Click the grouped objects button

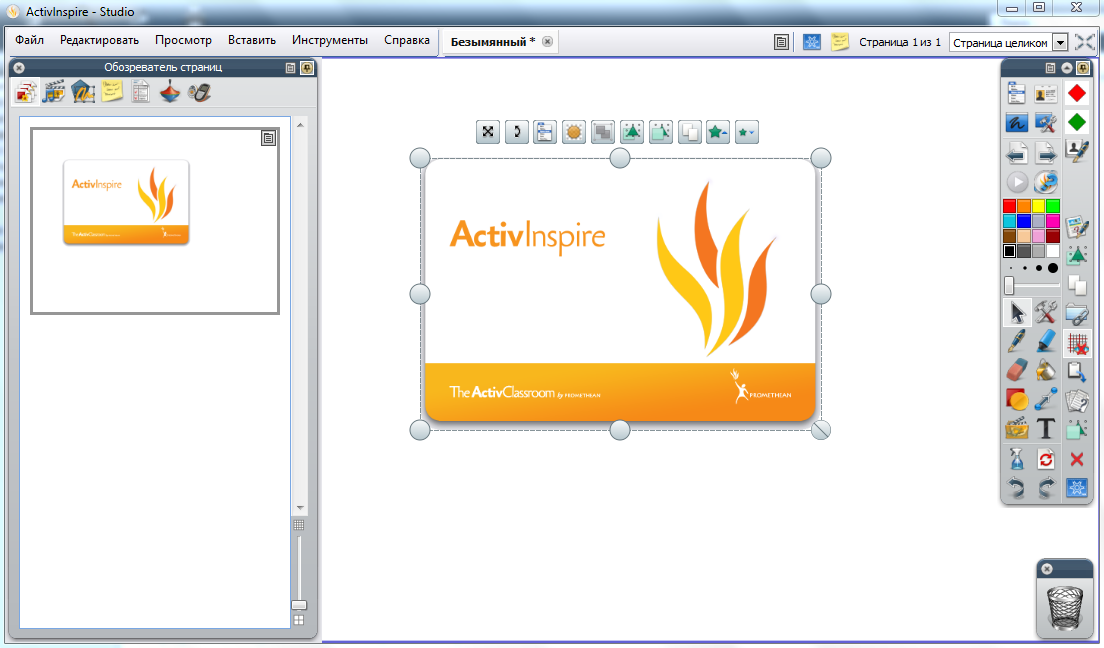click(603, 132)
